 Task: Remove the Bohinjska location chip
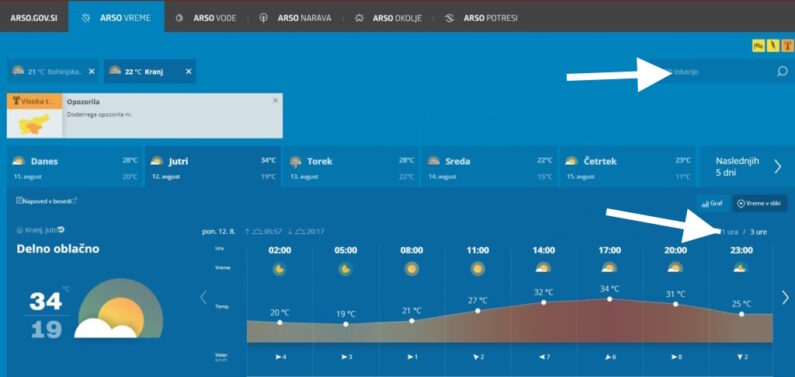tap(91, 71)
